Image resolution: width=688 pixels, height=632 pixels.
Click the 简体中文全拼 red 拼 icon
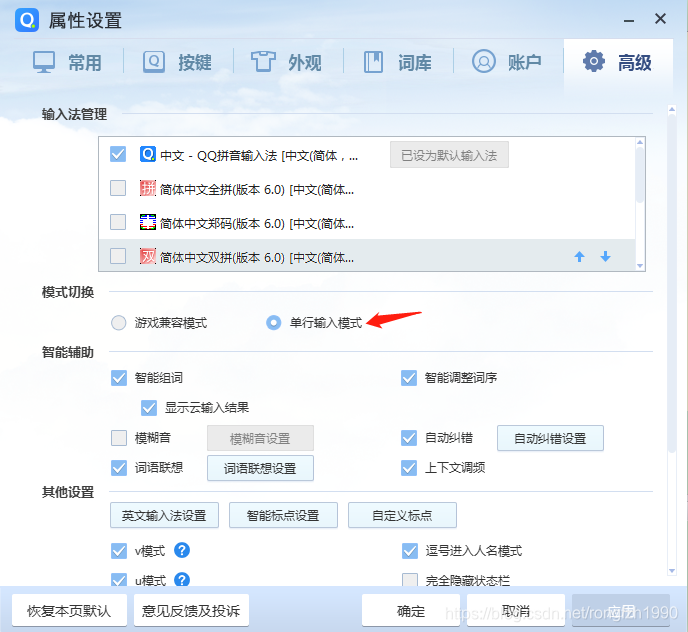(x=147, y=188)
